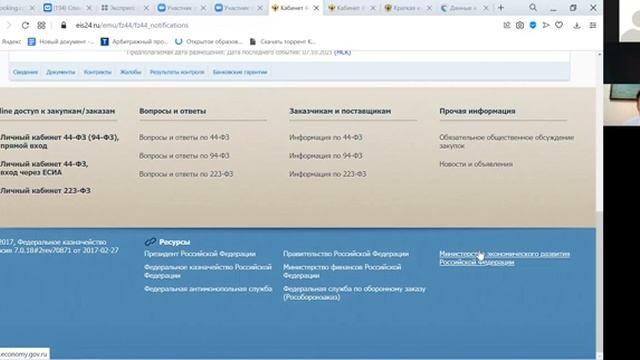The image size is (640, 360).
Task: Add page to bookmarks heart icon
Action: coord(559,25)
